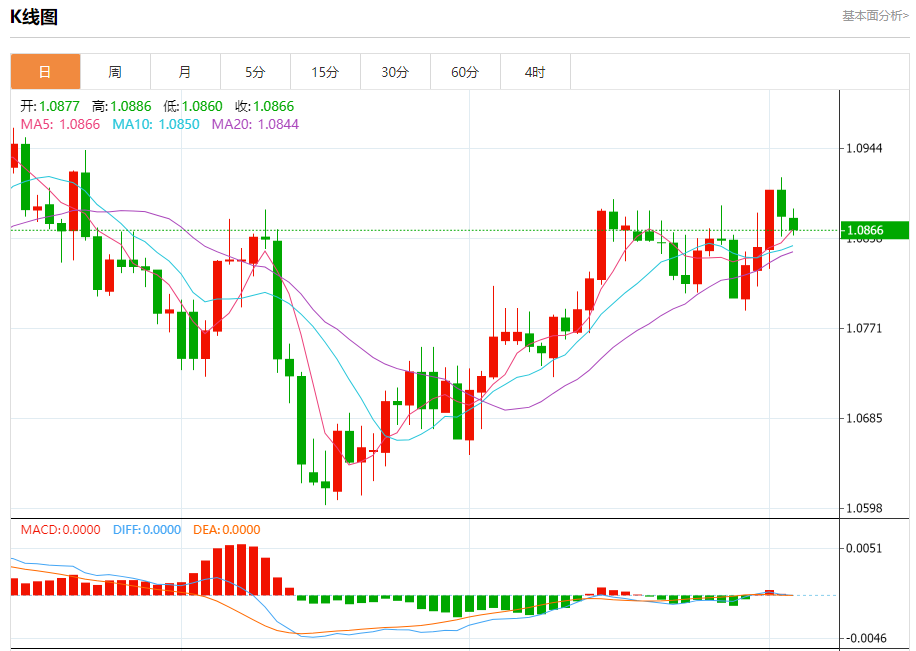Click the DEA:0.0000 label
The height and width of the screenshot is (651, 916).
[x=227, y=529]
